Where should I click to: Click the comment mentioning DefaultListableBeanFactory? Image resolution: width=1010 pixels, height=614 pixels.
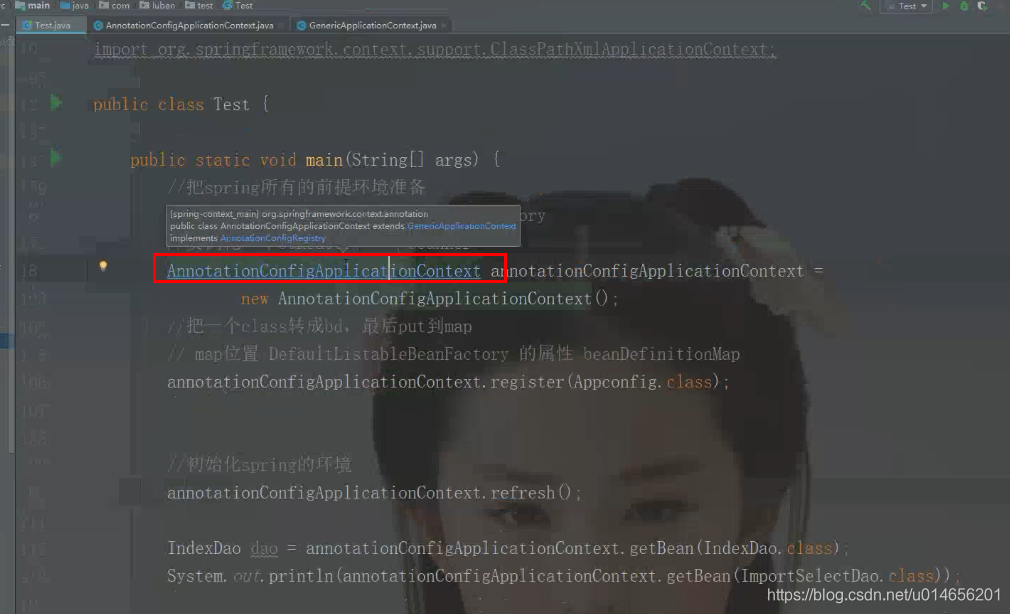[x=453, y=354]
